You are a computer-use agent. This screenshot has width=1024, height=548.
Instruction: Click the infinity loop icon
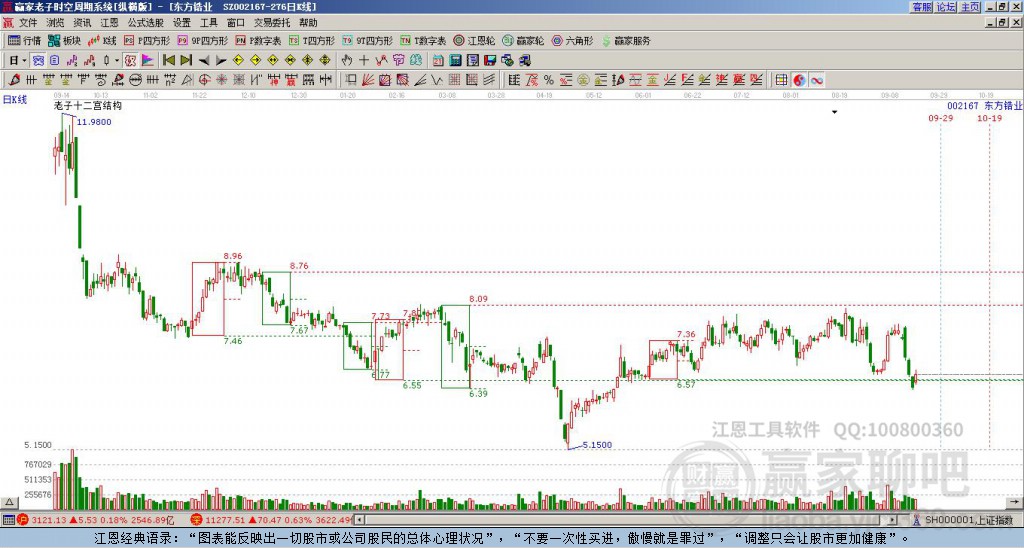(x=817, y=80)
